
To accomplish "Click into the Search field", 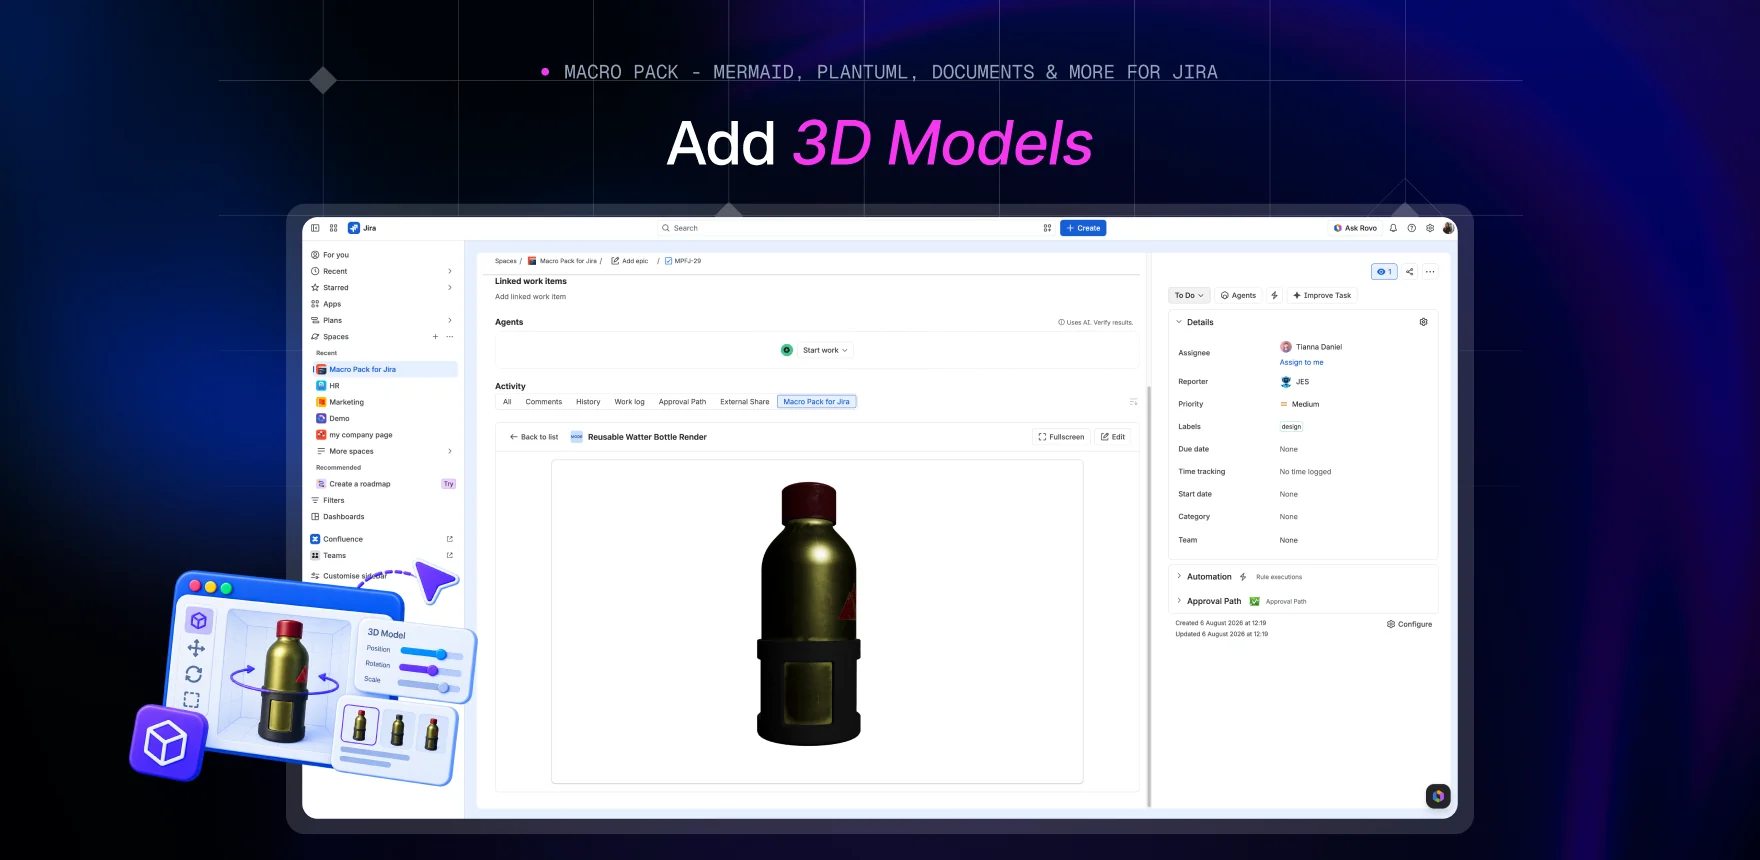I will pos(850,228).
